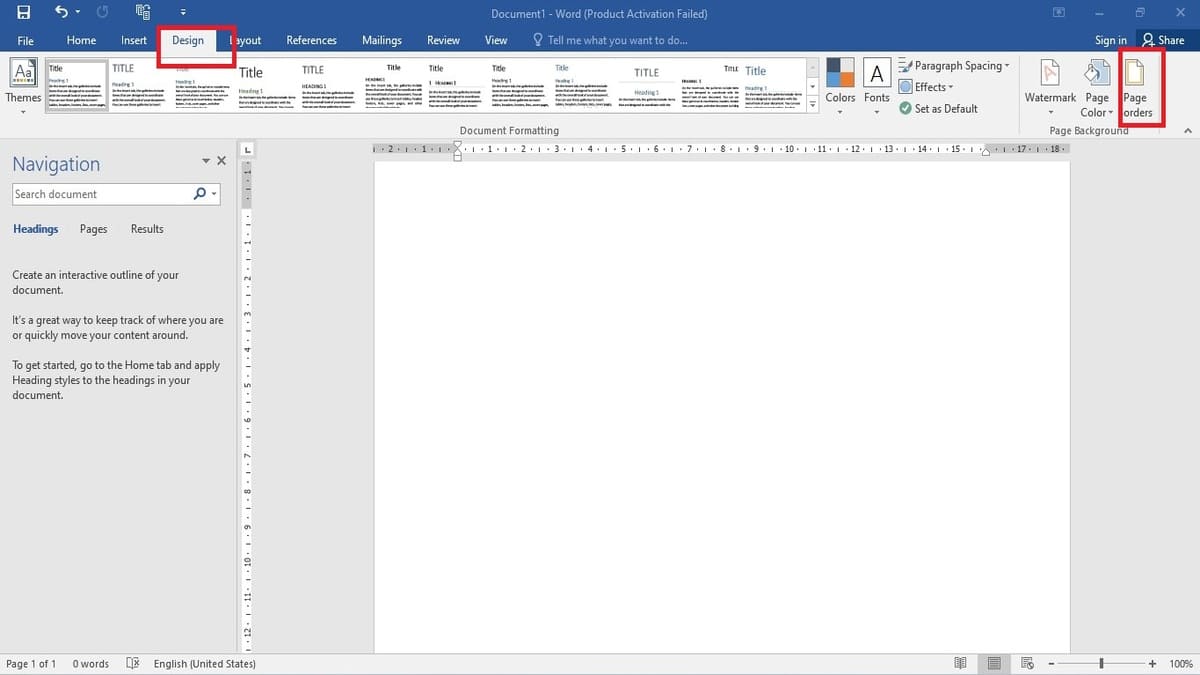Open the Themes gallery button

pos(23,86)
